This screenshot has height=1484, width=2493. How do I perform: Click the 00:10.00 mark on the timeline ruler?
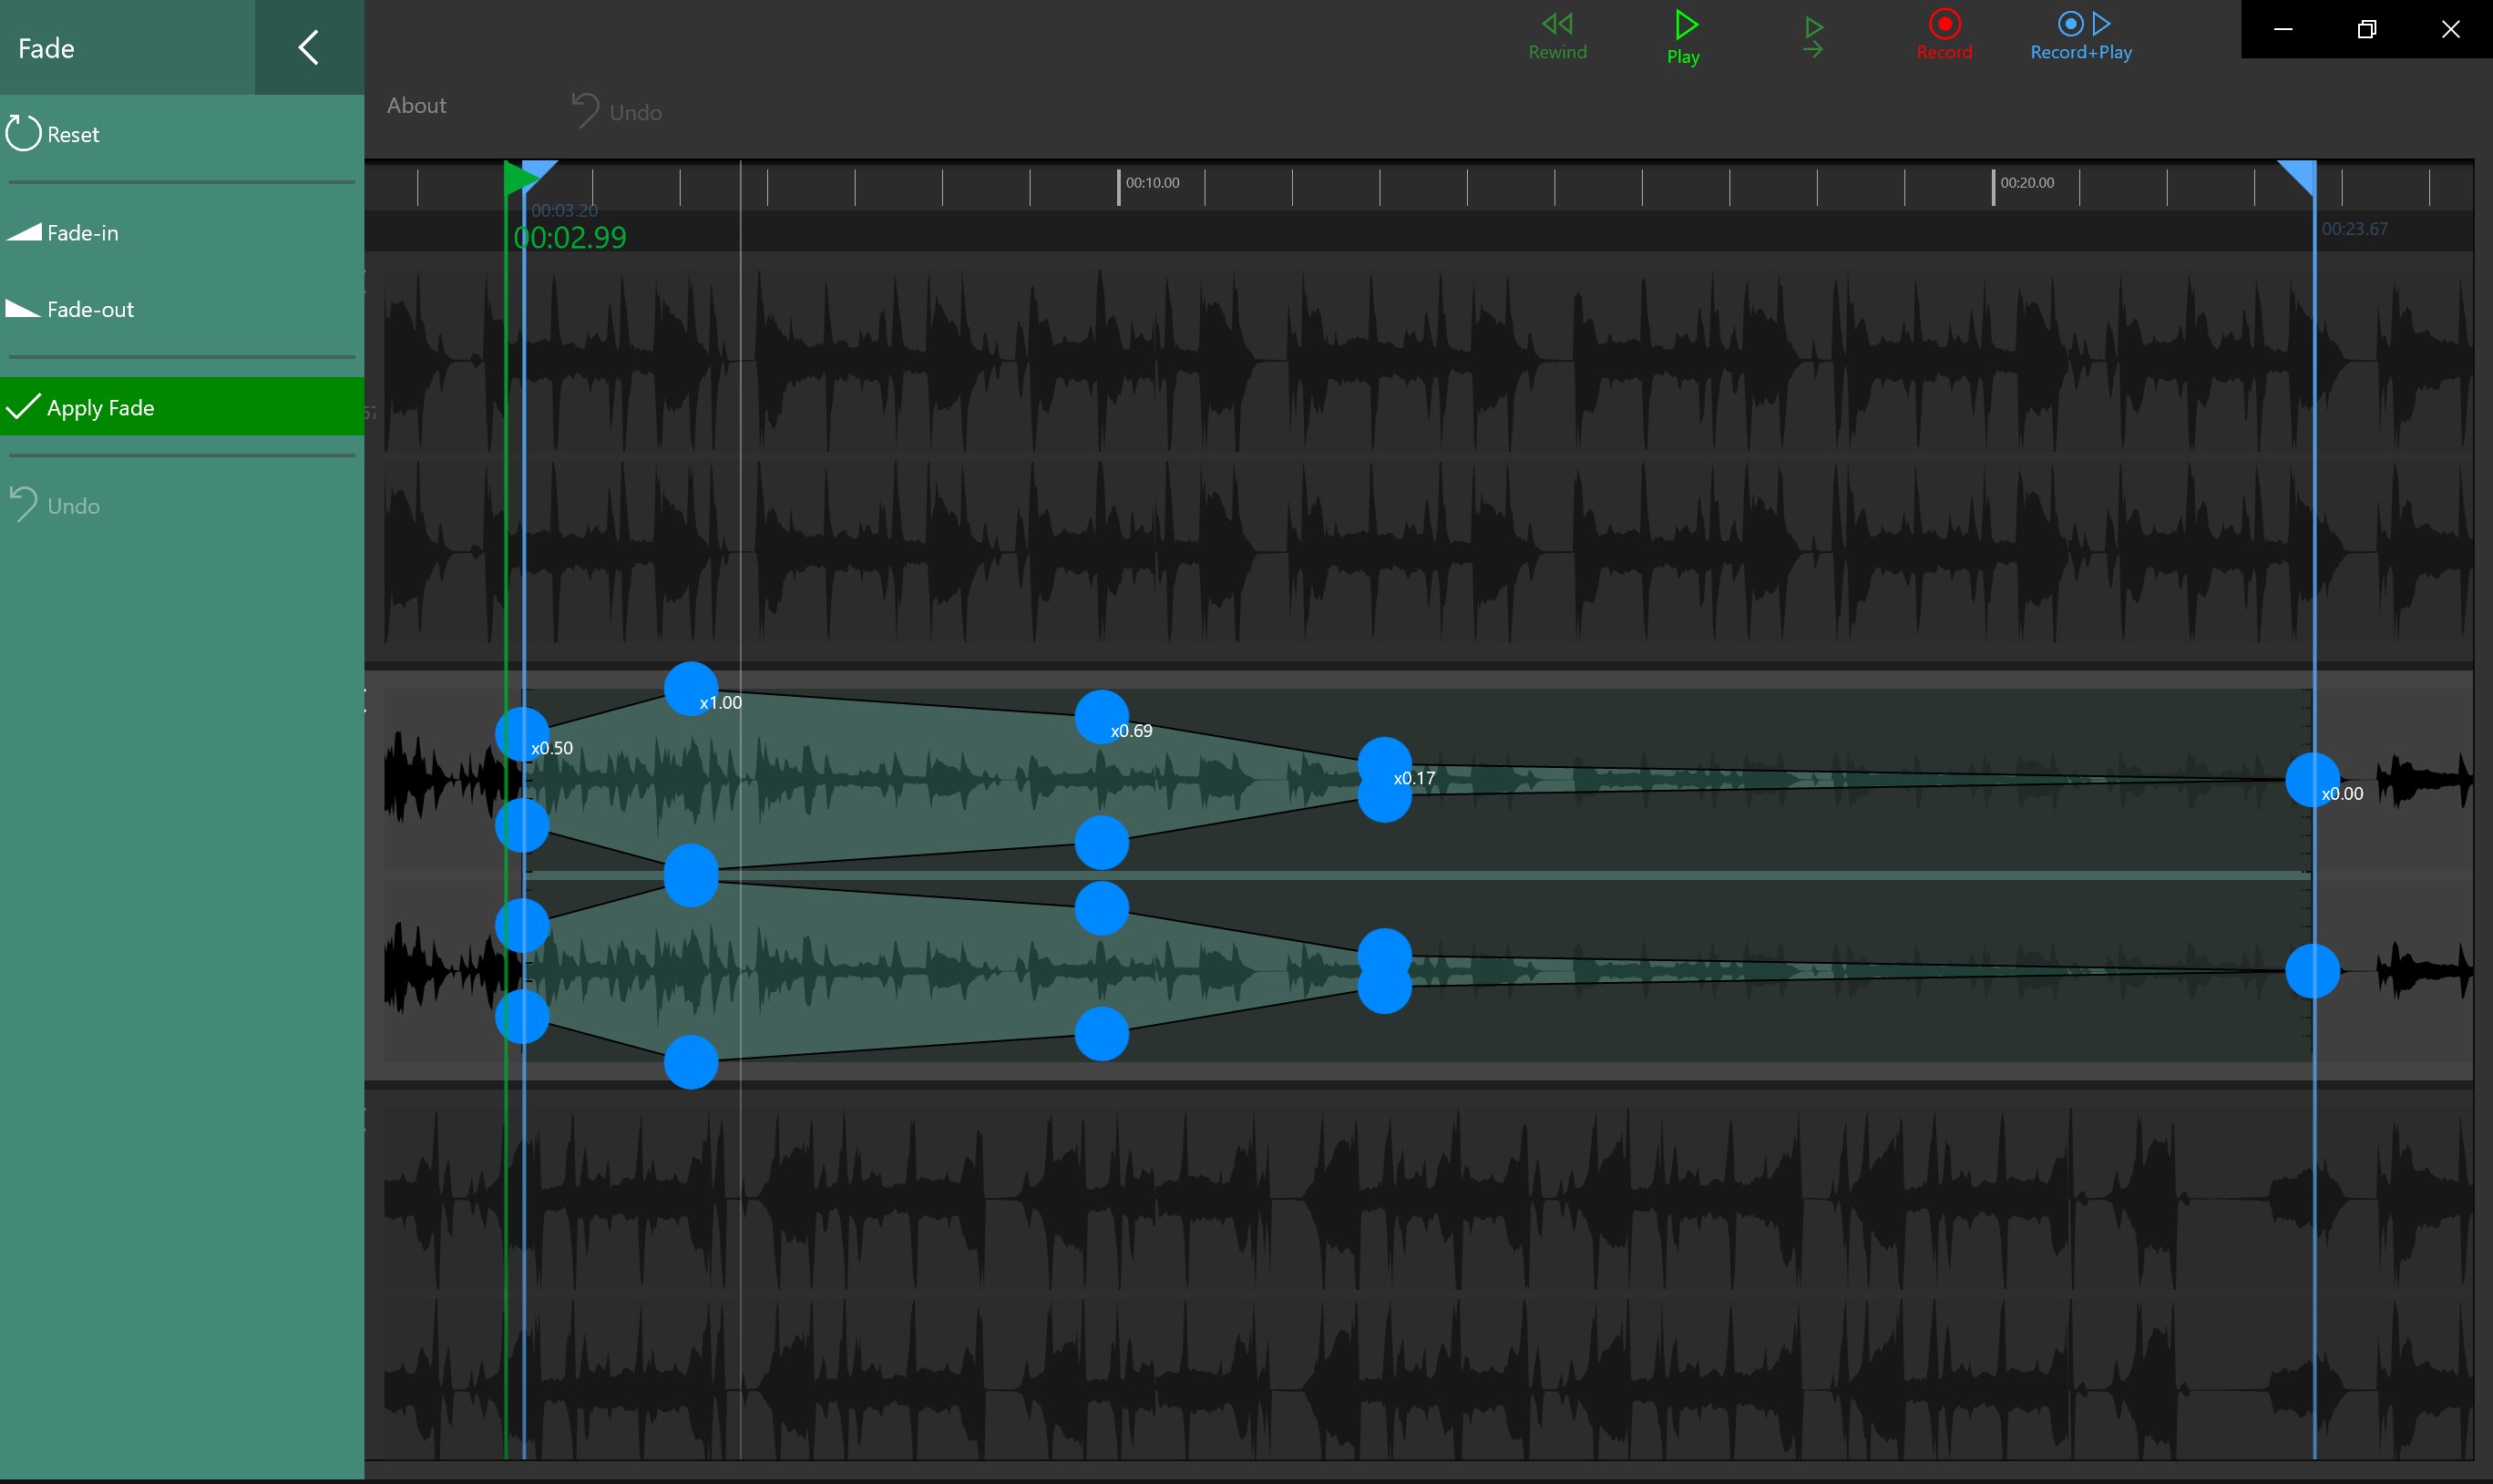tap(1152, 183)
